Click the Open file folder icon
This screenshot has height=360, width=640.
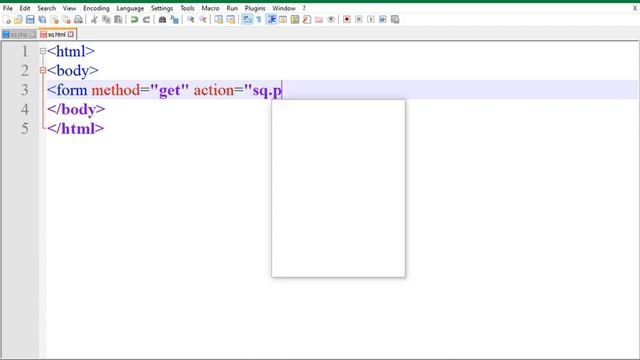click(x=18, y=20)
